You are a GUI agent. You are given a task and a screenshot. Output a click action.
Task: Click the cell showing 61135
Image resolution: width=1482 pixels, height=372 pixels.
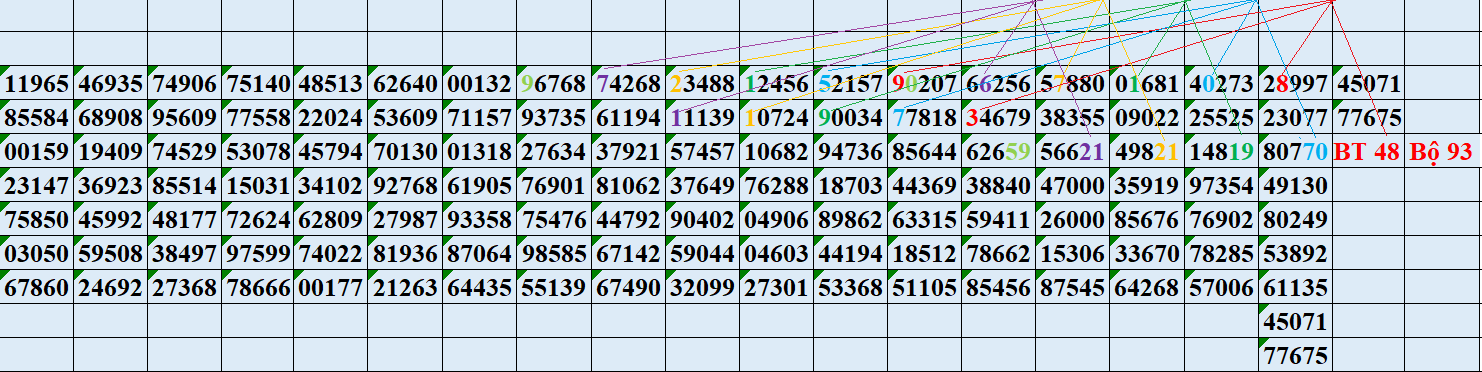pos(1295,288)
